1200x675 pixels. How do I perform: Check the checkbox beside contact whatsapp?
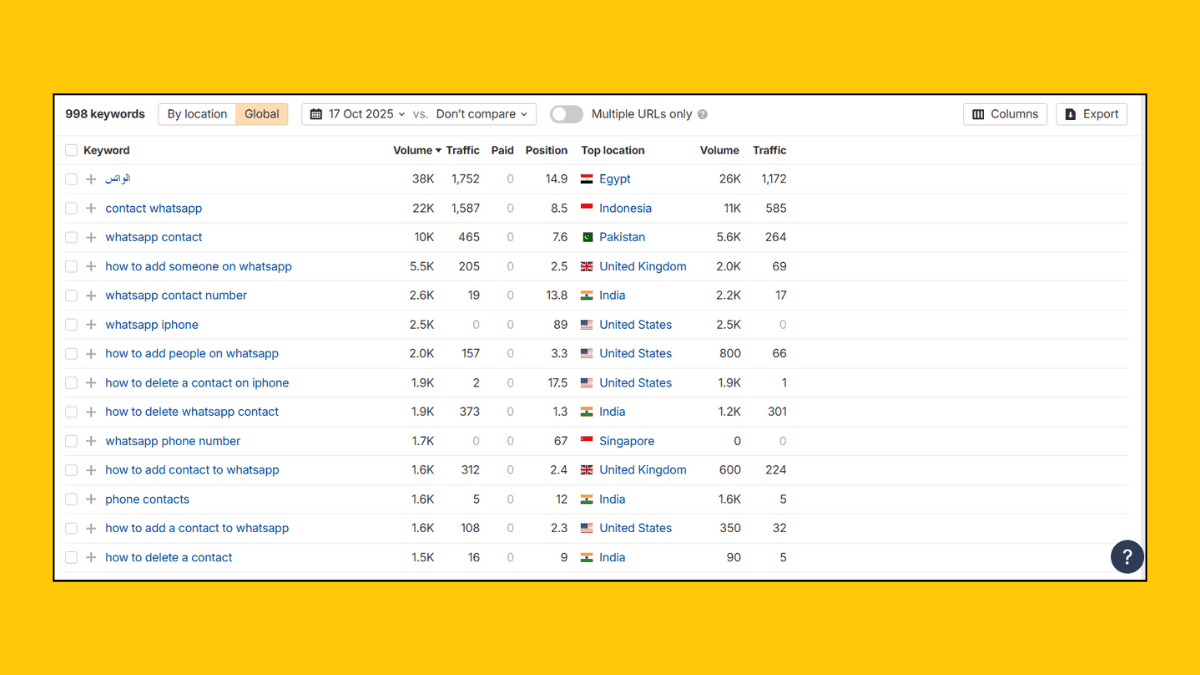tap(70, 208)
